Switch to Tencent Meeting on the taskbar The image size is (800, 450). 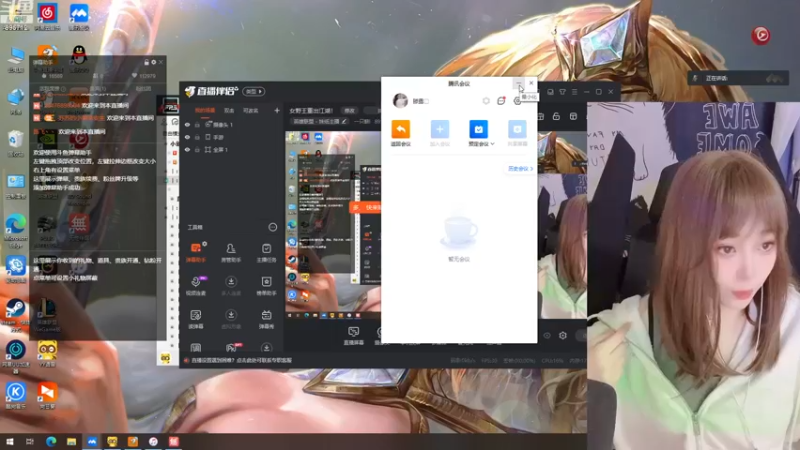click(92, 441)
